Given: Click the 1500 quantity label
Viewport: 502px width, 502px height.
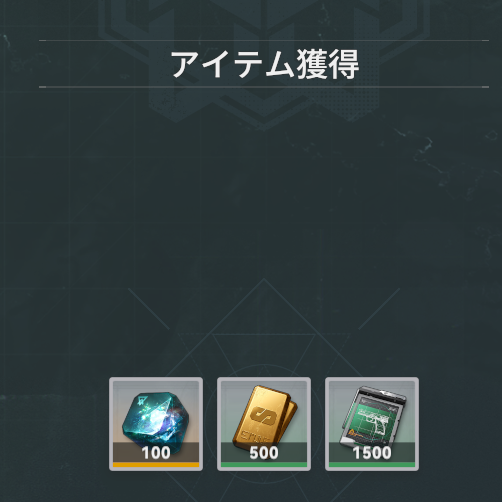Looking at the screenshot, I should tap(372, 453).
